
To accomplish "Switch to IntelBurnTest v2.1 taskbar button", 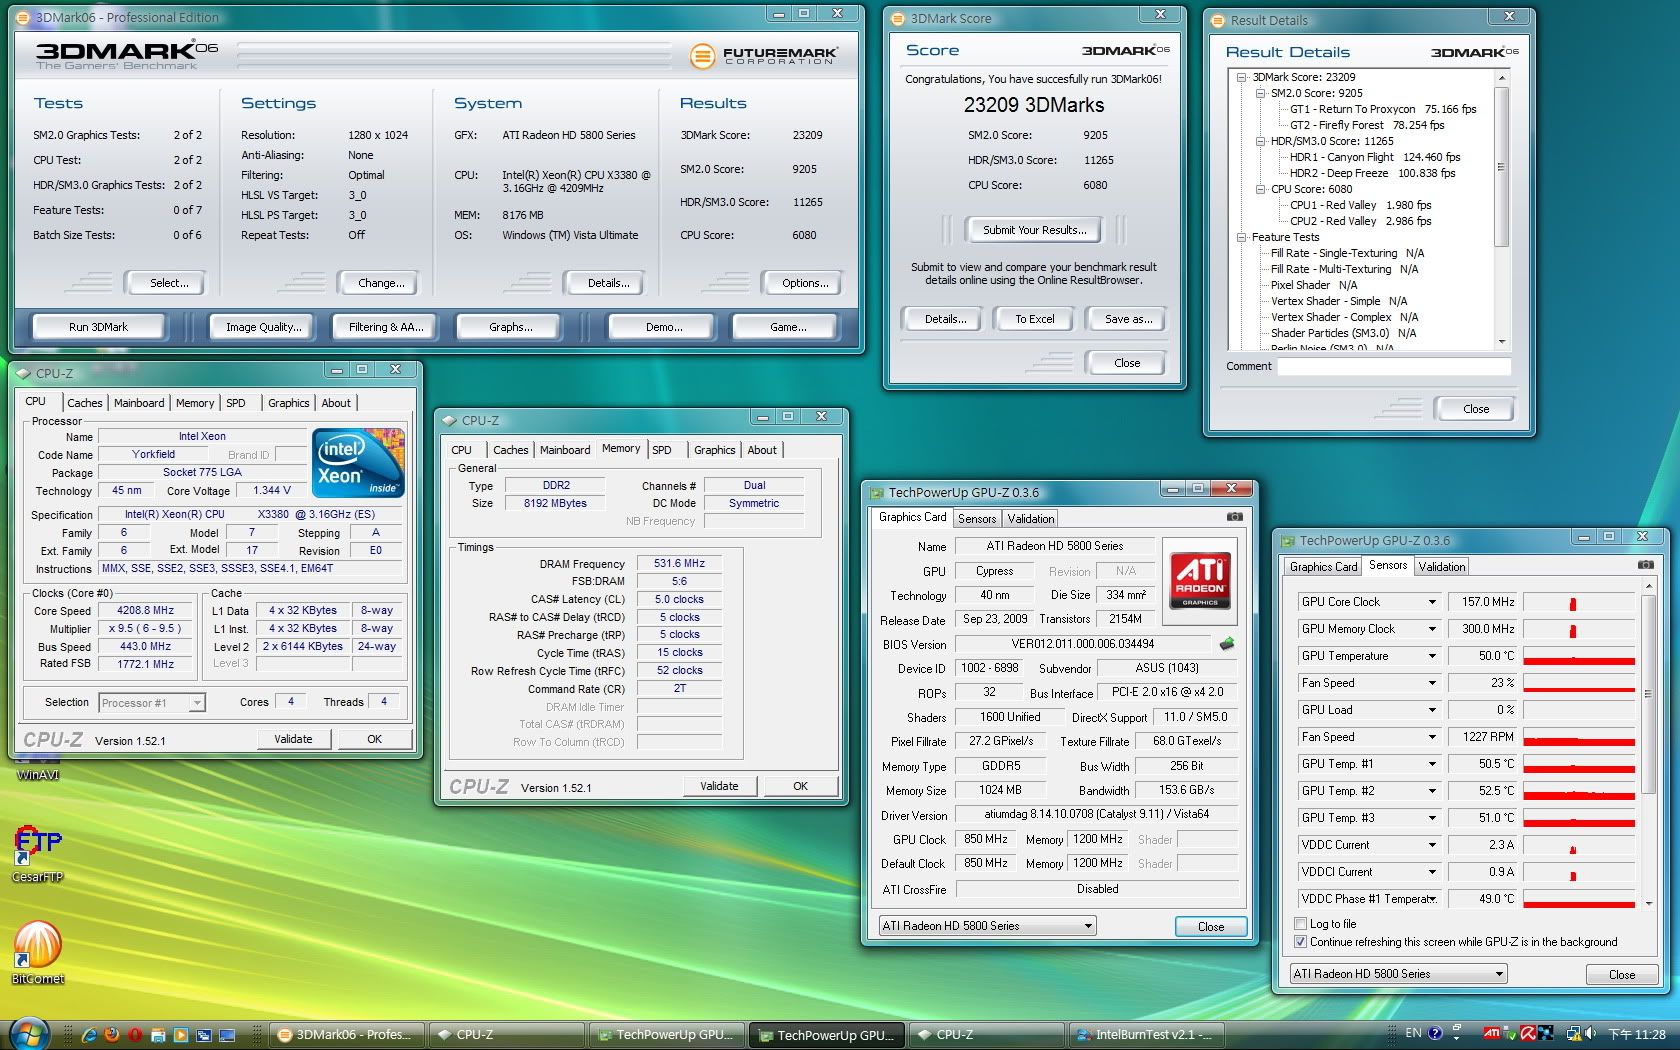I will (1146, 1034).
